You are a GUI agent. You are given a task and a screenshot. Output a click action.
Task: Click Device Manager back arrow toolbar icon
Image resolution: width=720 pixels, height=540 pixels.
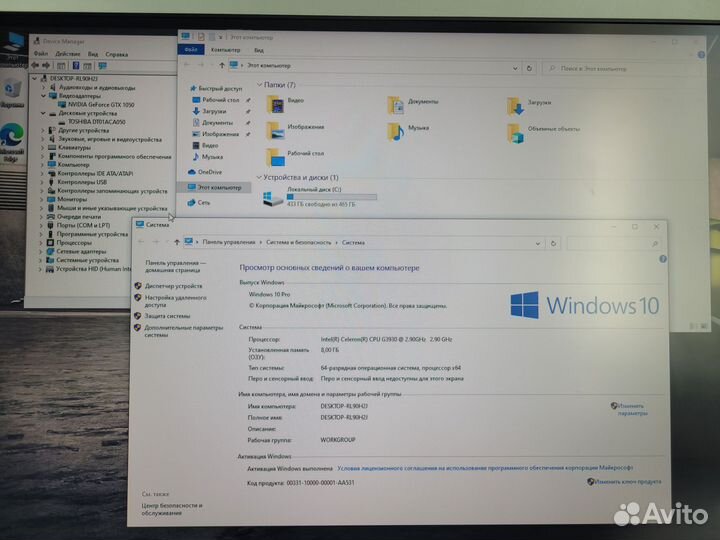coord(35,65)
